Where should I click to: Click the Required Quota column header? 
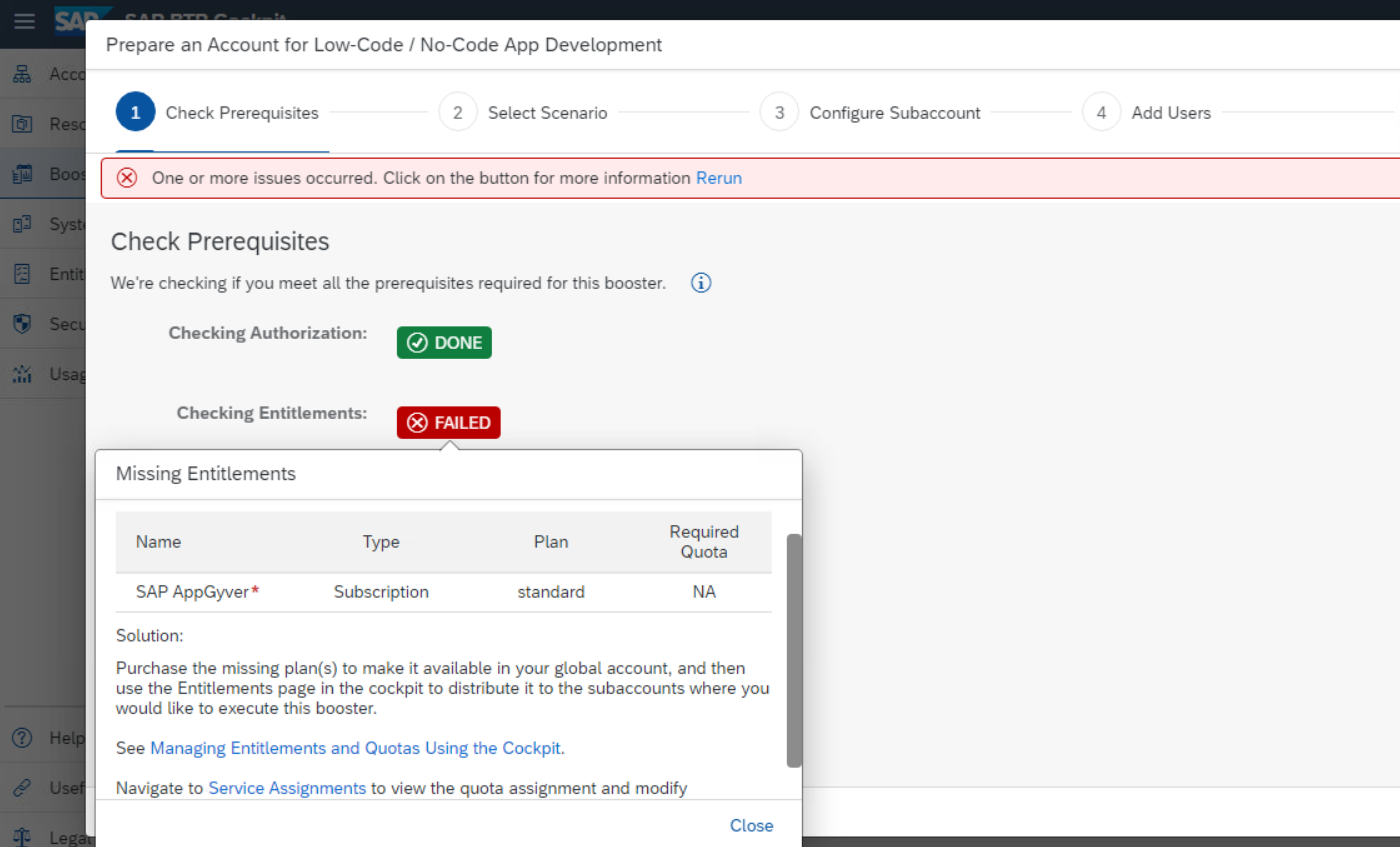pyautogui.click(x=704, y=541)
